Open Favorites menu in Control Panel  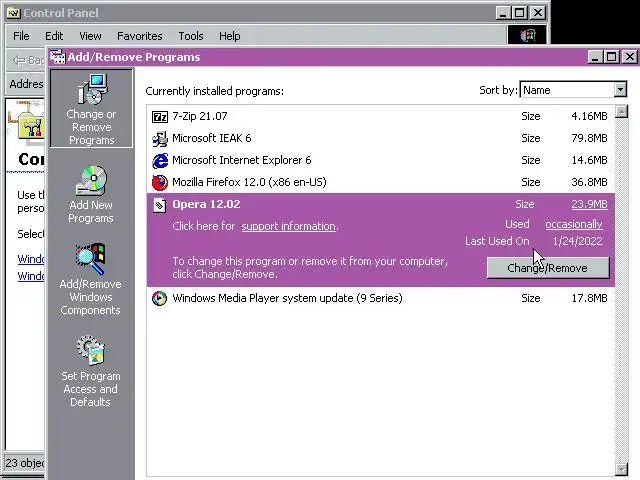140,36
